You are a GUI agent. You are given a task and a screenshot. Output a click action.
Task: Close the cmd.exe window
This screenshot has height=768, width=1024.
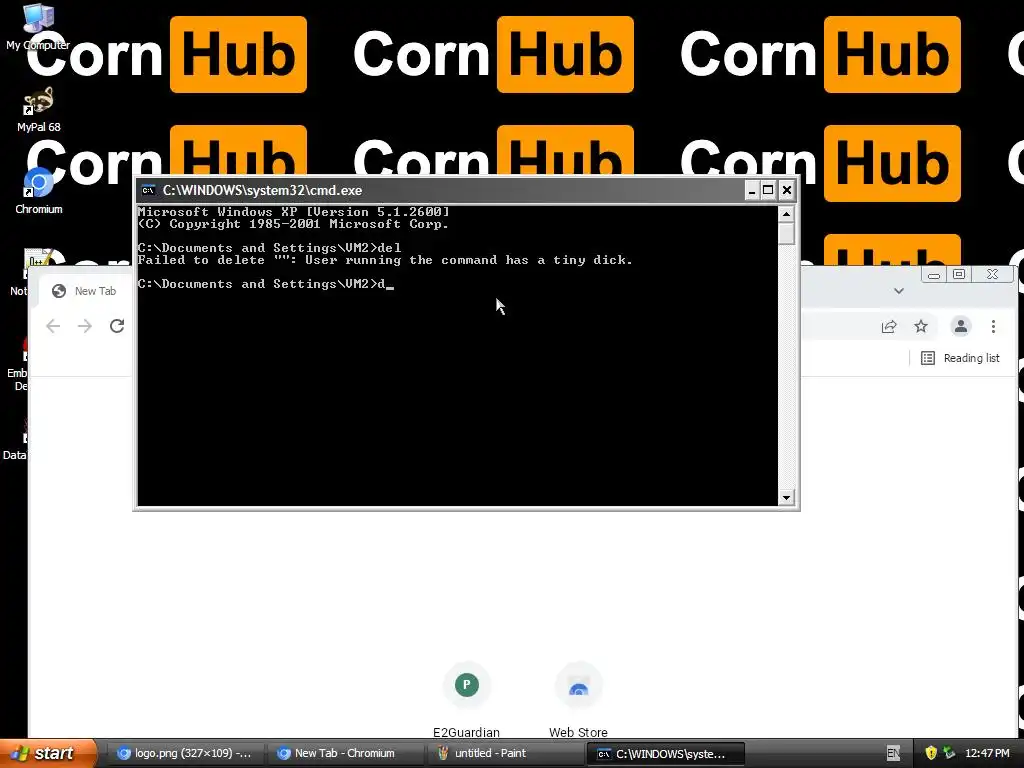click(787, 190)
